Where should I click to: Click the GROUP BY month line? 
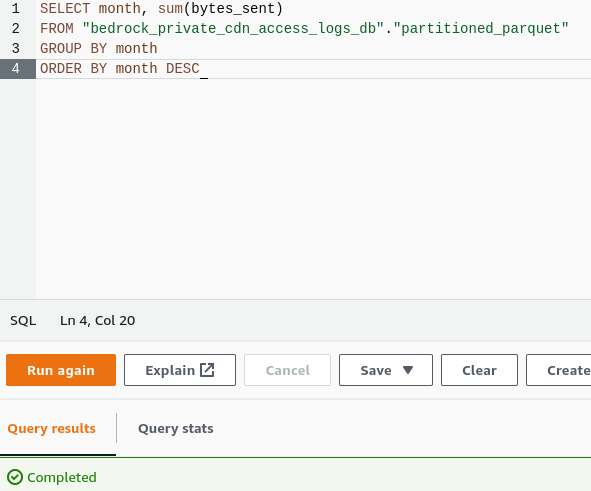pos(99,49)
